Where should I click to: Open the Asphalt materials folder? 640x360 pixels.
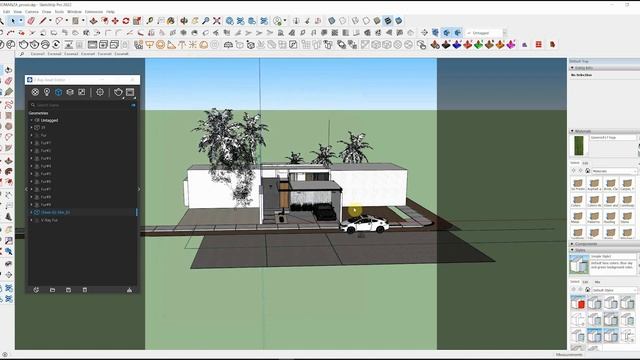(594, 184)
